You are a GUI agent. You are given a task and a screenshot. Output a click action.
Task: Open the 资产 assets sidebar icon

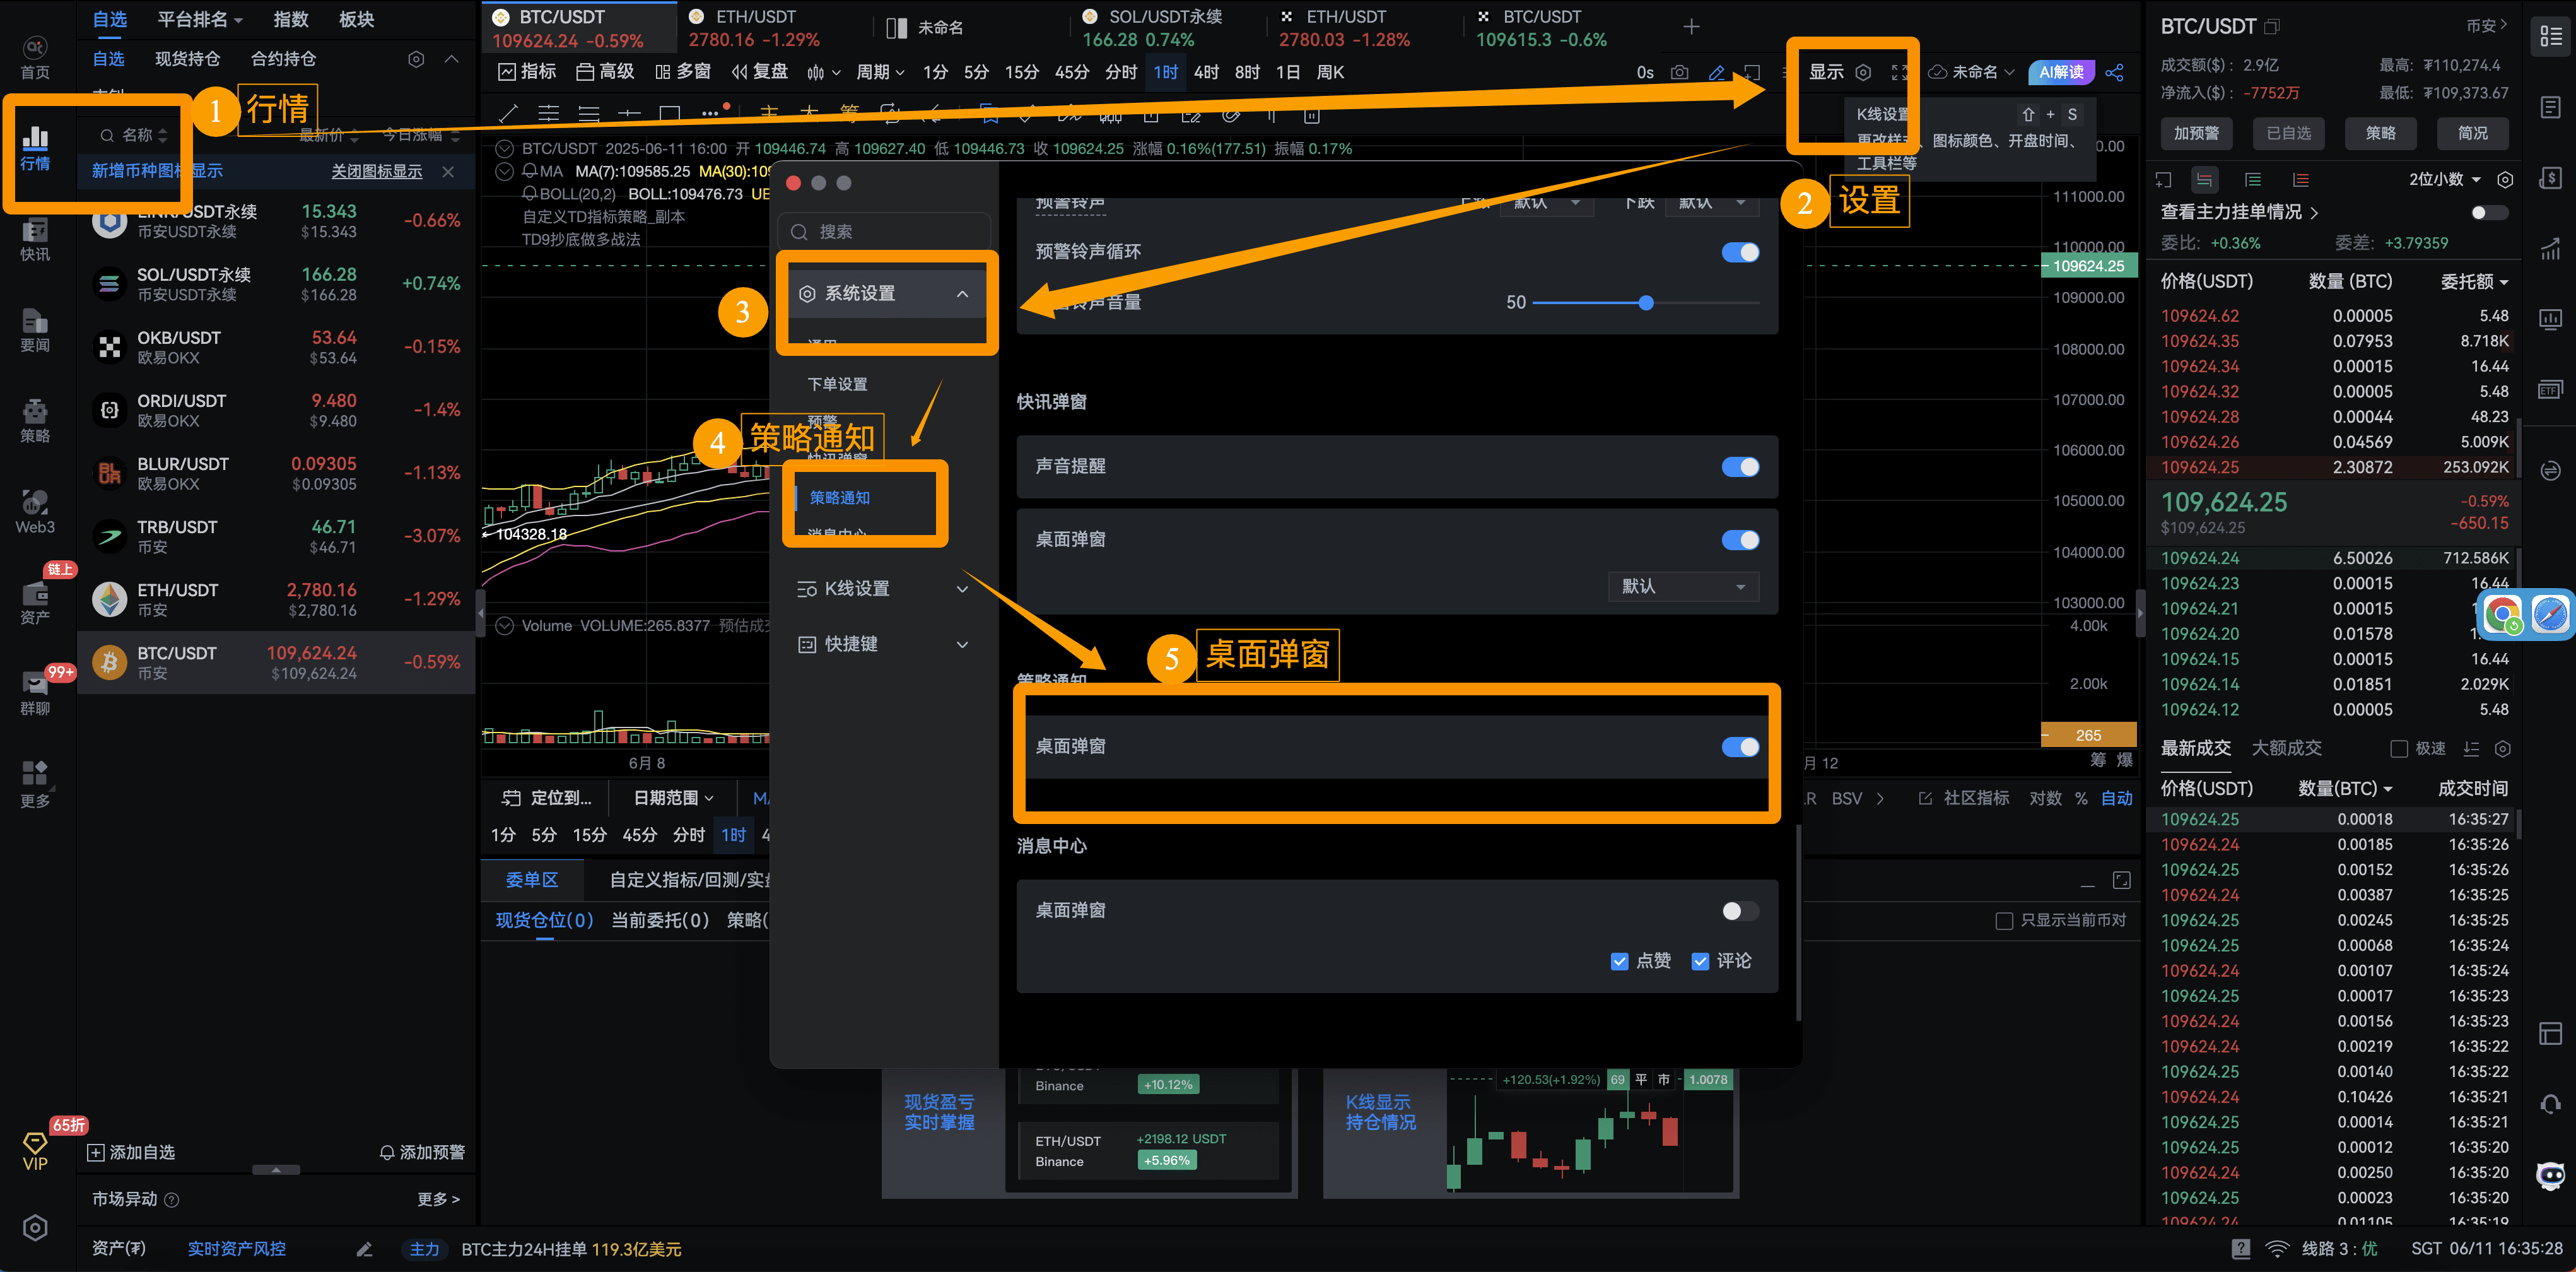(35, 603)
